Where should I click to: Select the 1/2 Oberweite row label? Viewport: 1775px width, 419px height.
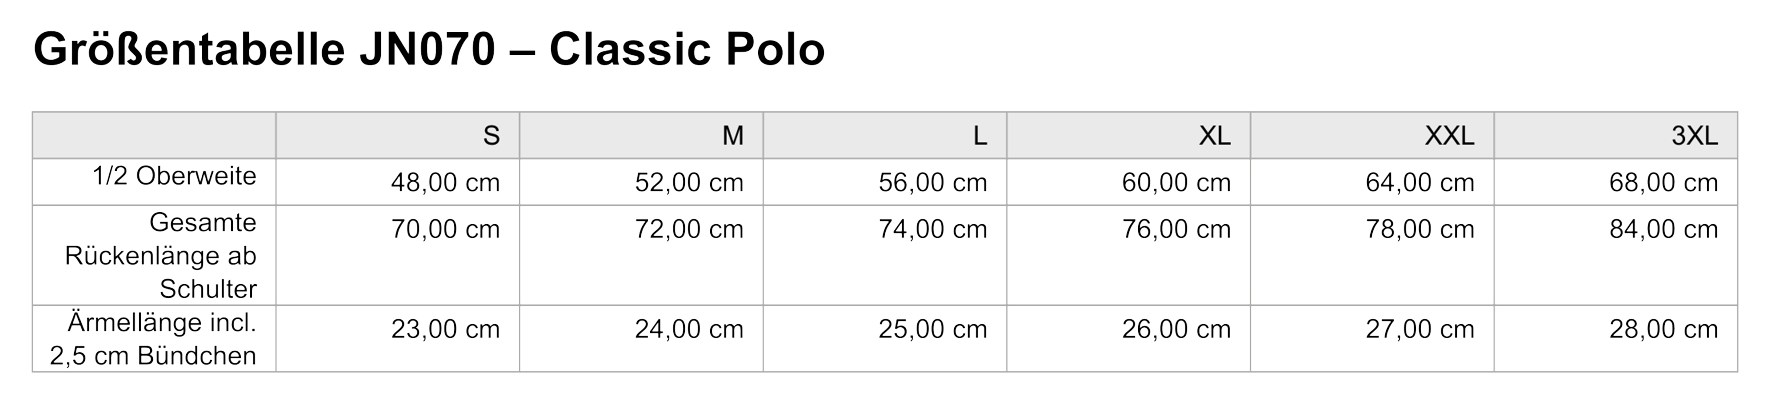coord(175,177)
